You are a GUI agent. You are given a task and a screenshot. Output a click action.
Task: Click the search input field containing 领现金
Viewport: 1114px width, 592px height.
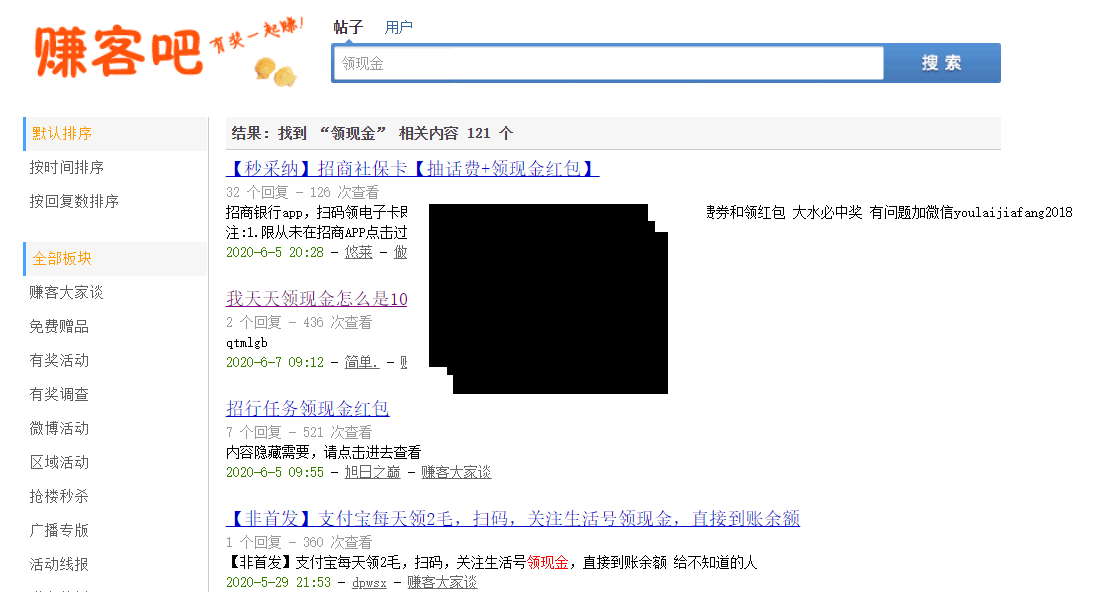coord(608,63)
